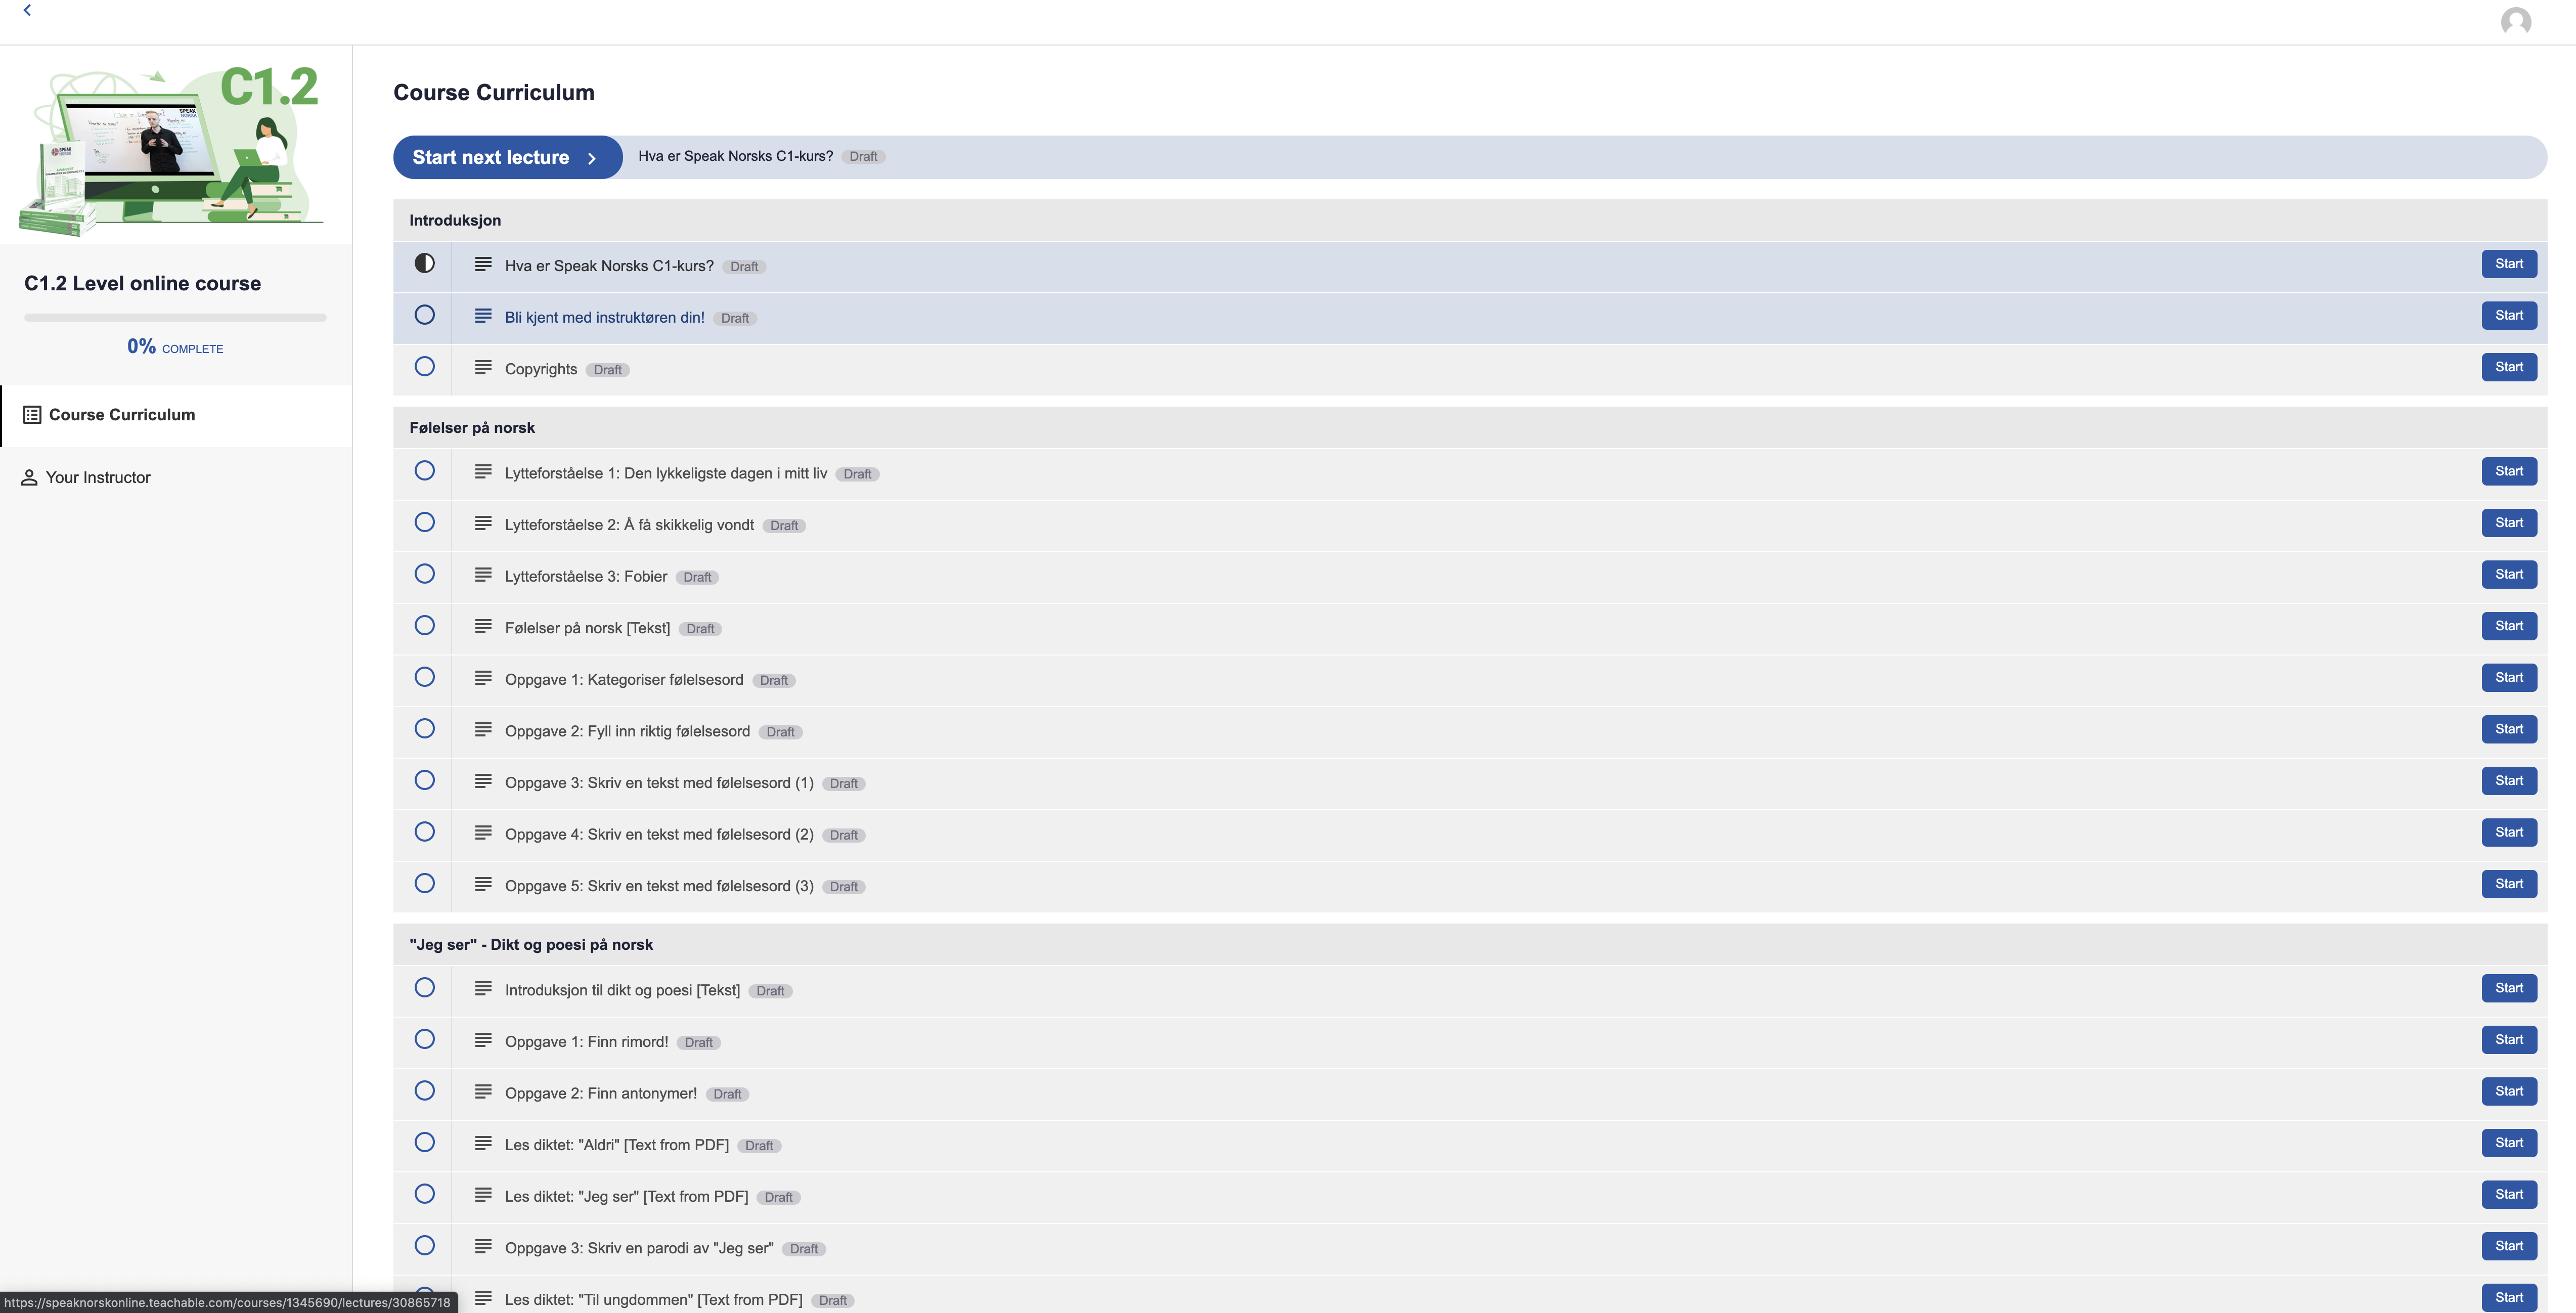The width and height of the screenshot is (2576, 1313).
Task: Click text-lines icon beside Lytteforståelse 3: Fobier
Action: tap(483, 574)
